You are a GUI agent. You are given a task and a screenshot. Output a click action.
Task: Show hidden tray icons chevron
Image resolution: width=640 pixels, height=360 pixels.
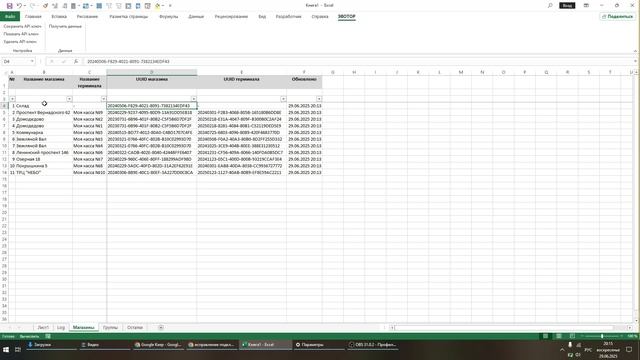point(562,350)
